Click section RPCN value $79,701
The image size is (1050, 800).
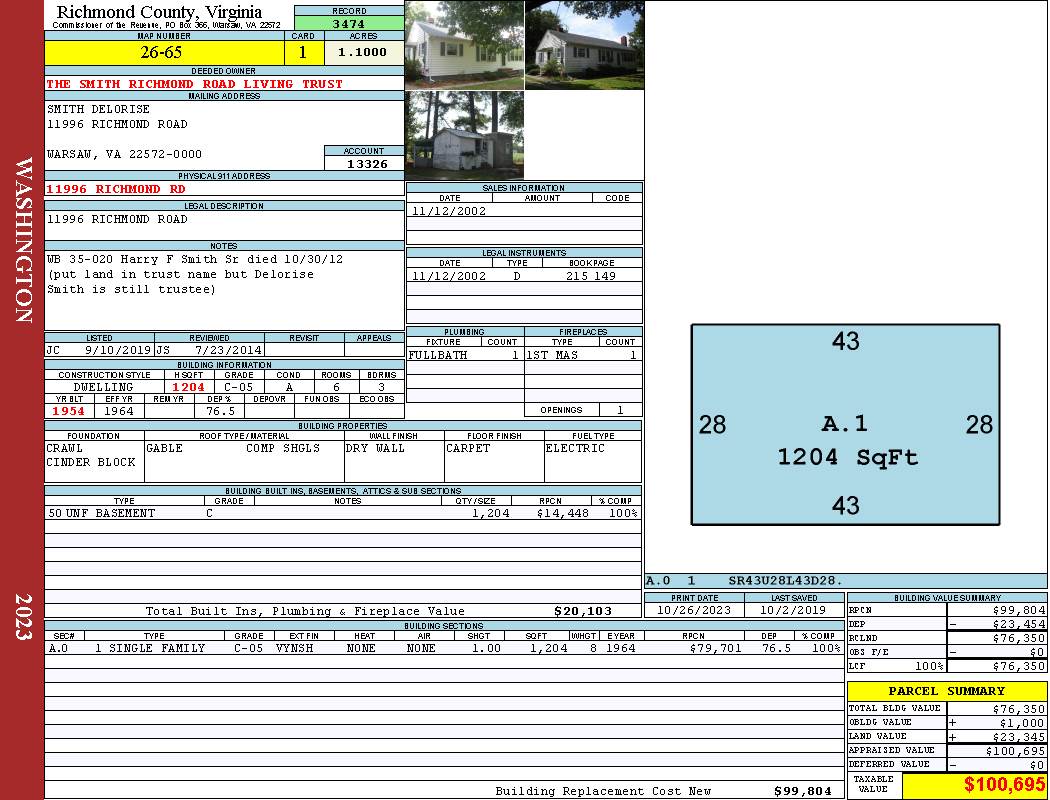(715, 648)
